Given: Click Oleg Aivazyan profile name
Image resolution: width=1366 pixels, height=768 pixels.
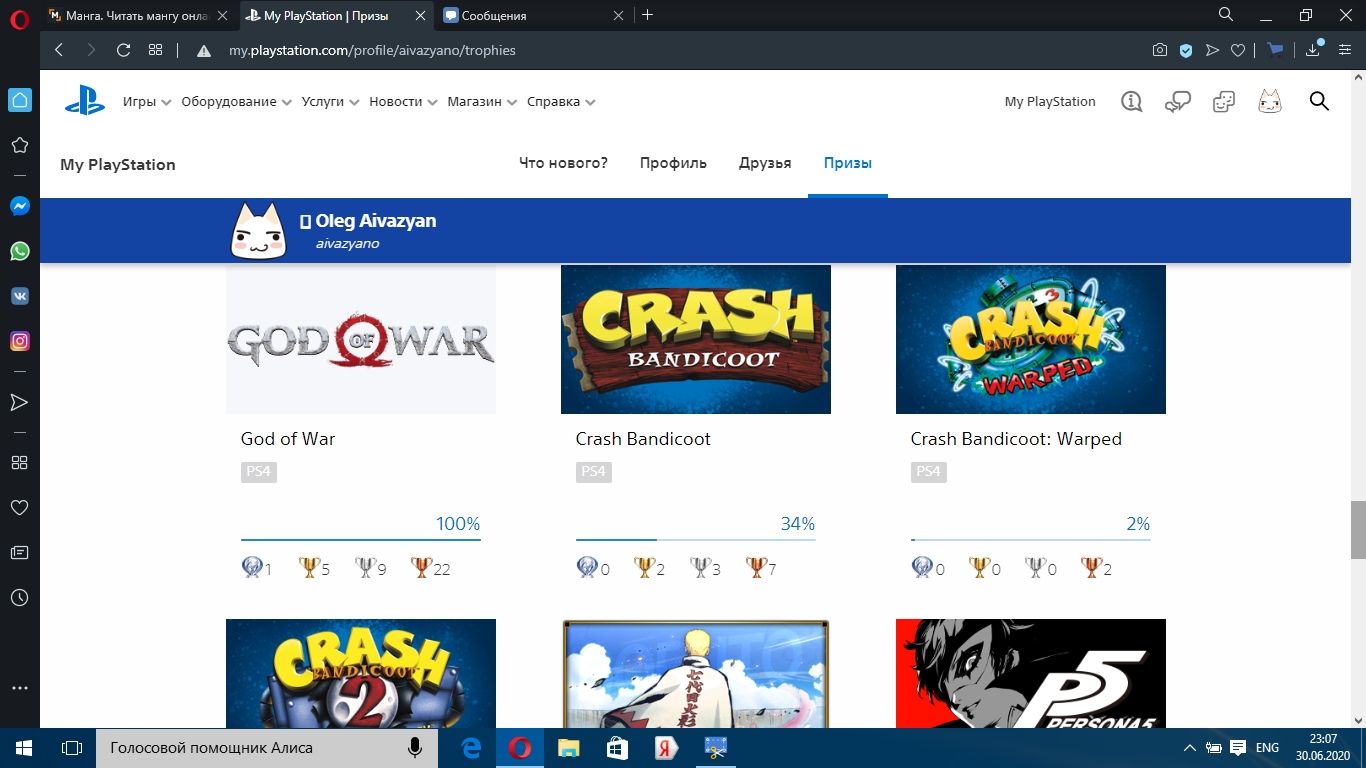Looking at the screenshot, I should [x=376, y=221].
